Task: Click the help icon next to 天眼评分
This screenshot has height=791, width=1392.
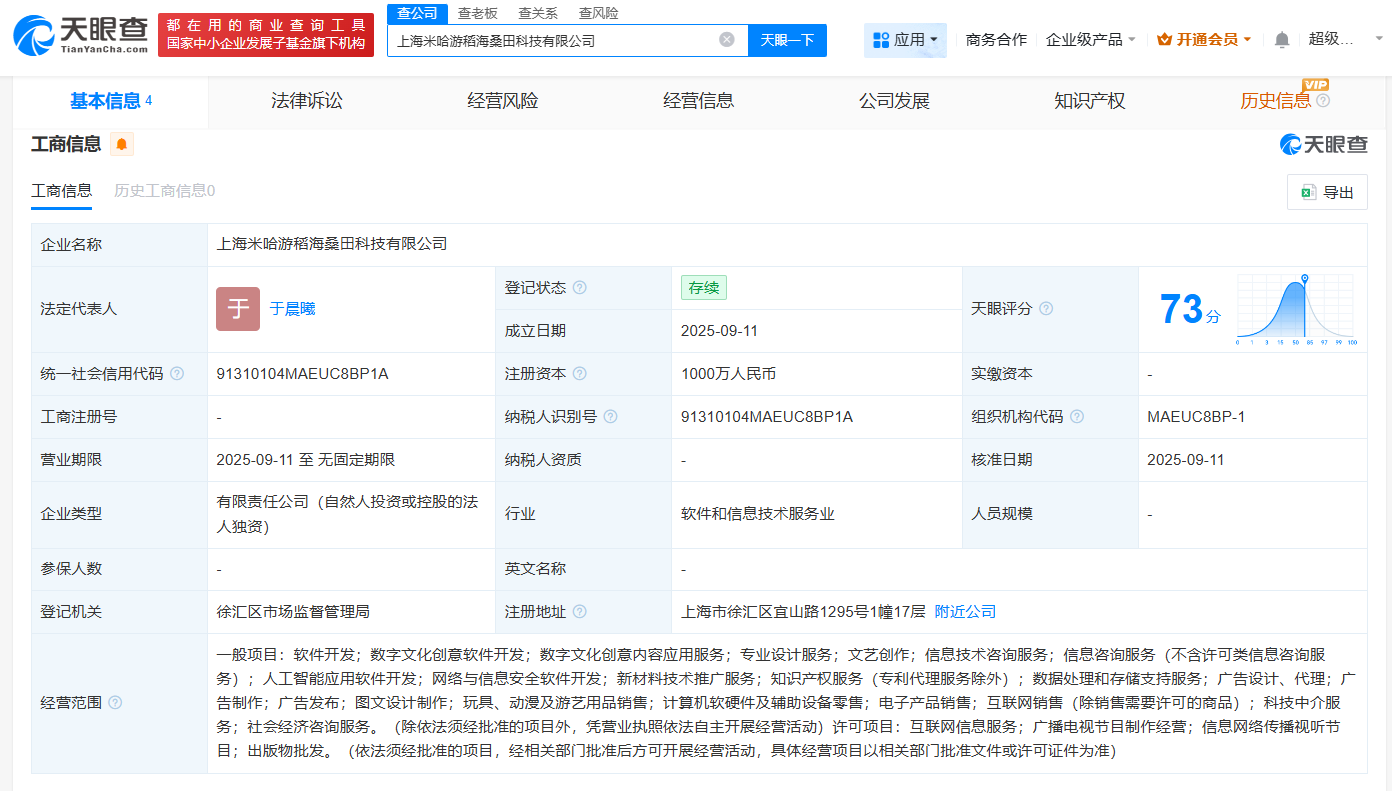Action: coord(1046,309)
